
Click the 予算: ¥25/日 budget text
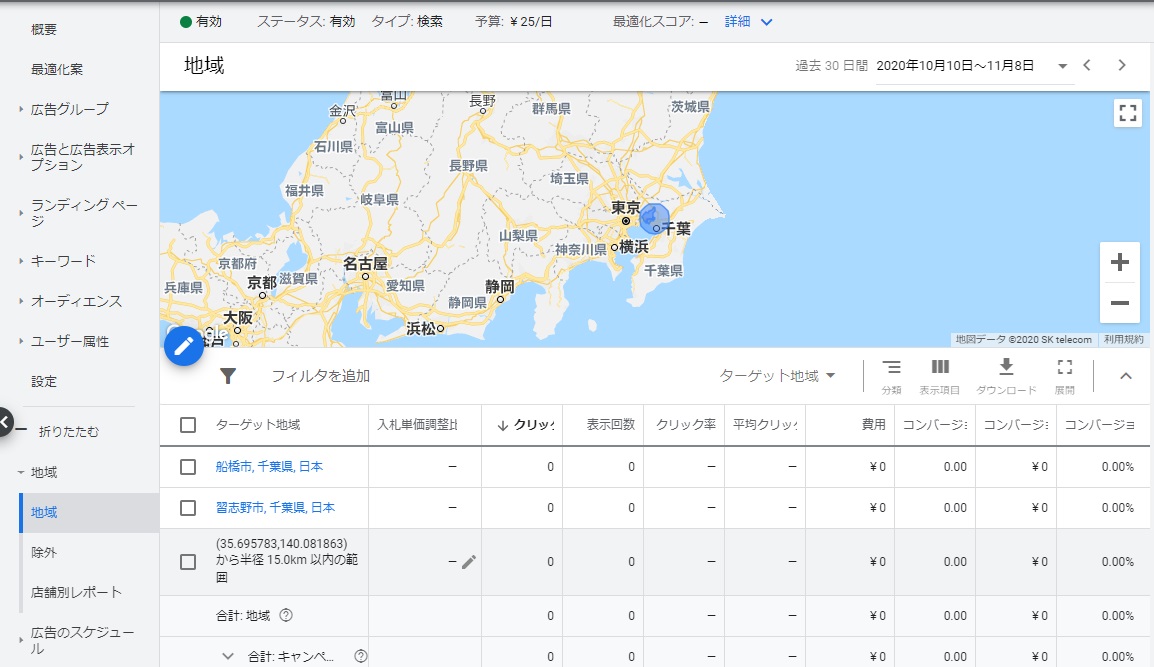tap(514, 22)
